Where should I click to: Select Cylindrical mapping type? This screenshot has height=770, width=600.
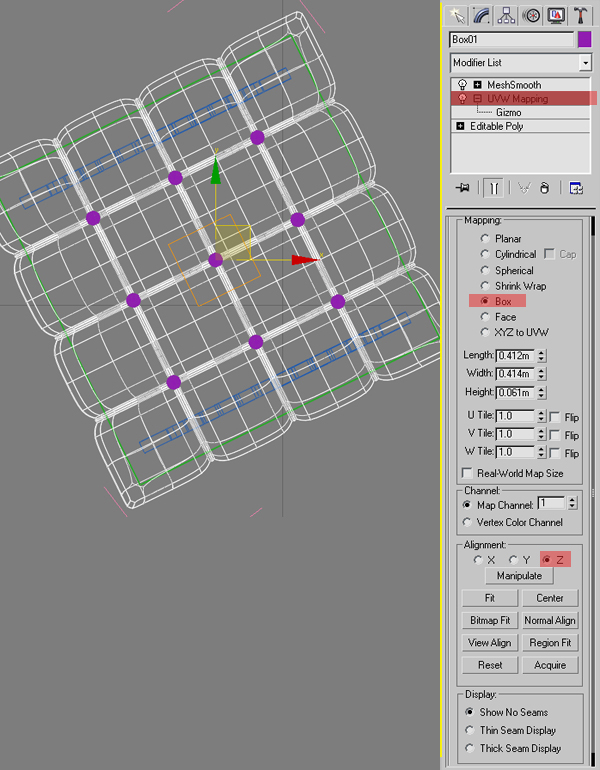(x=485, y=254)
